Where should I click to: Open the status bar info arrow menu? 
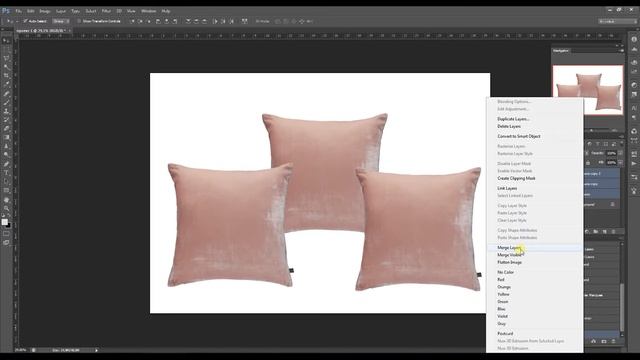click(96, 350)
